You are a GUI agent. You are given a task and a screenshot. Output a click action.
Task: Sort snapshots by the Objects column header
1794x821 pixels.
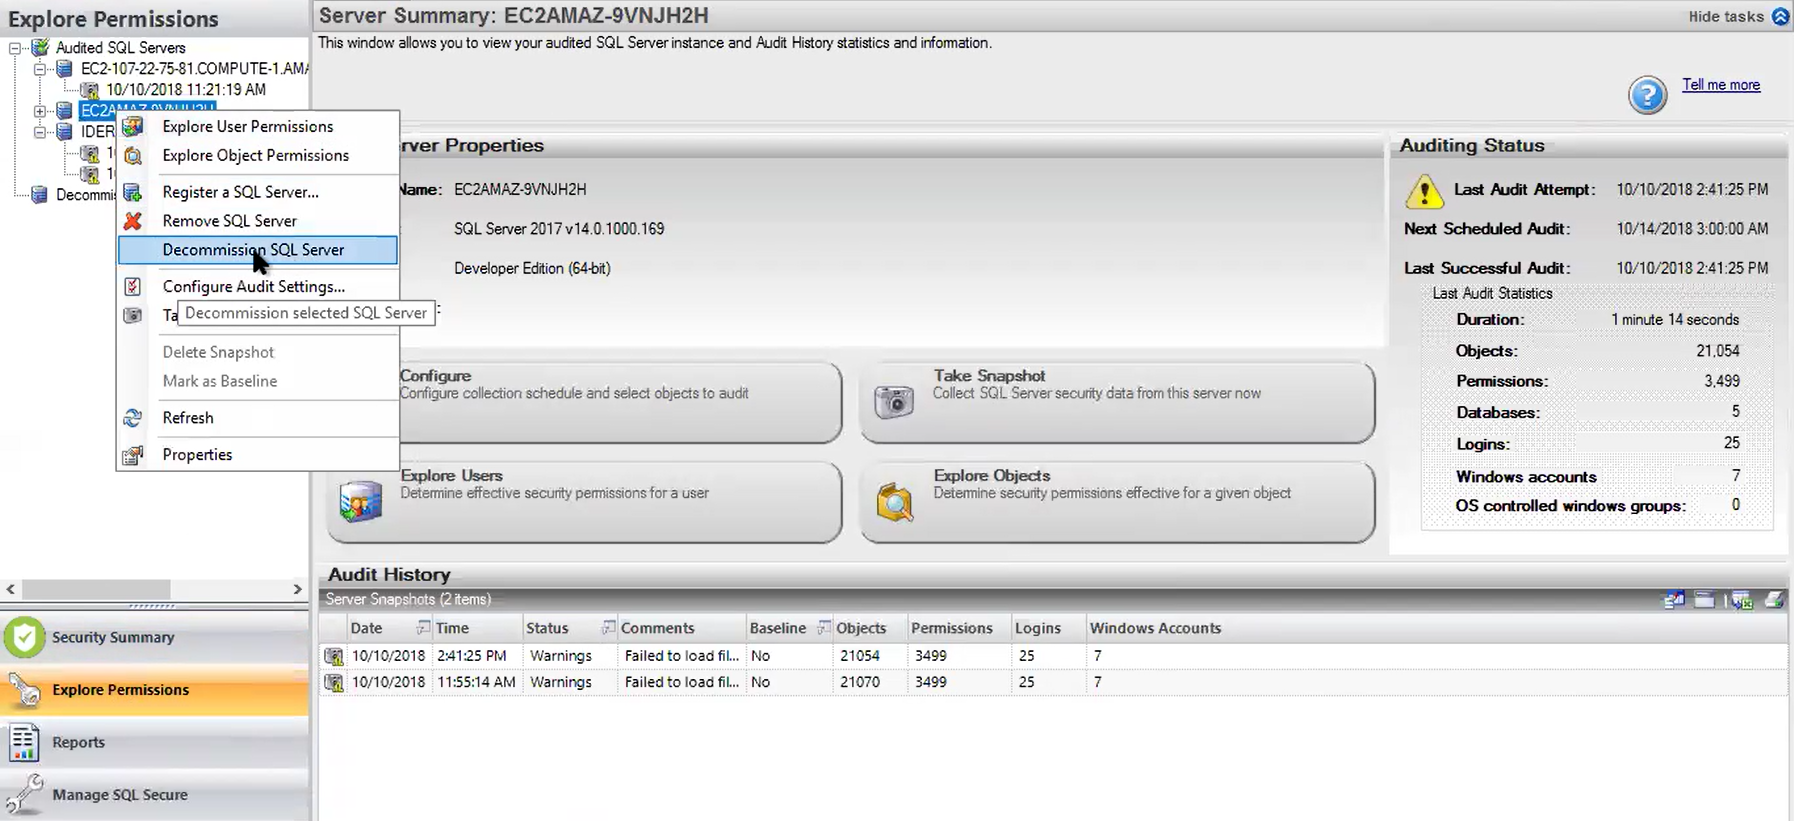click(x=869, y=628)
